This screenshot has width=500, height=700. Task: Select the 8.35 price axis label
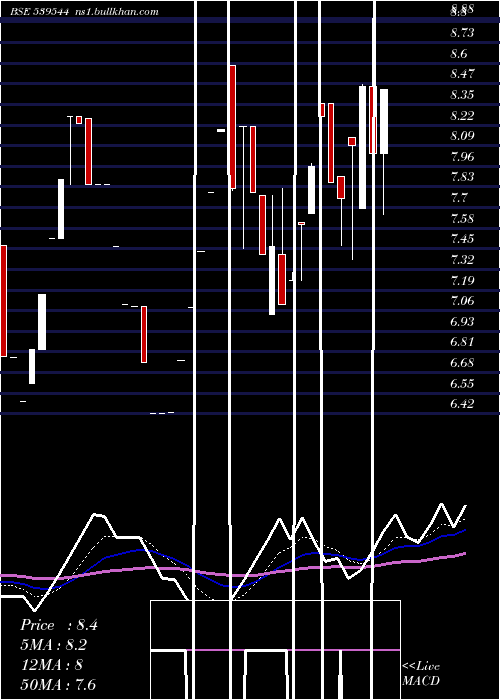(x=462, y=95)
